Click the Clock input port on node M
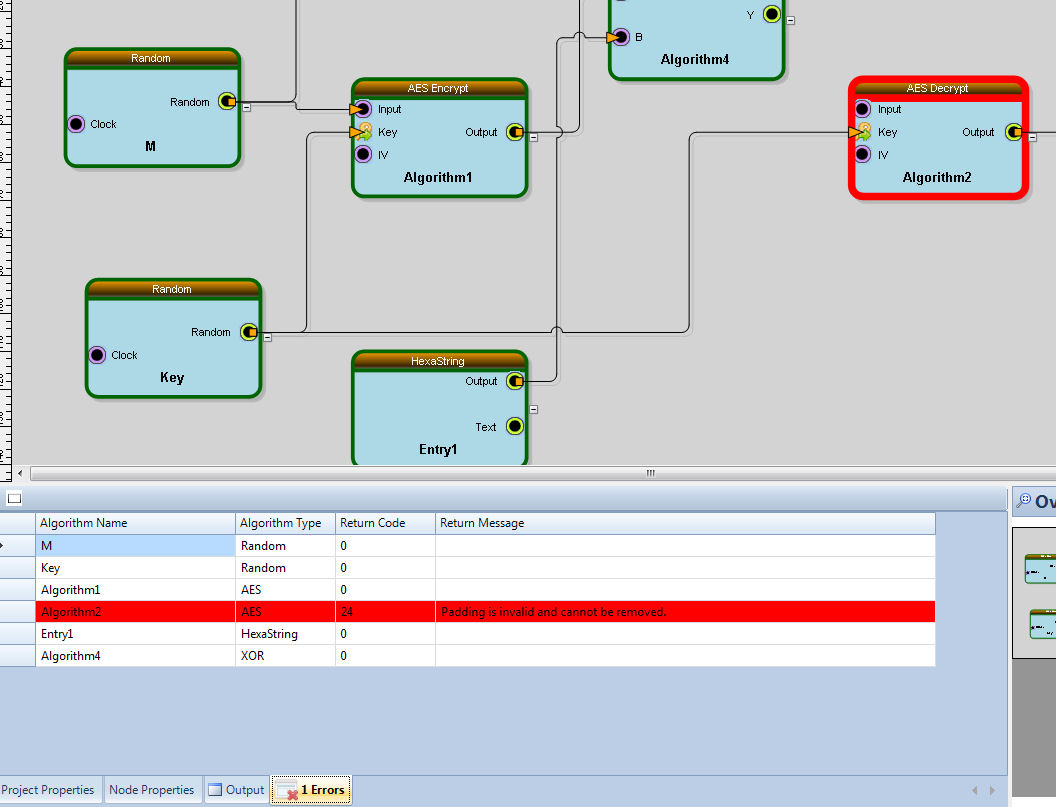1056x807 pixels. [x=76, y=124]
